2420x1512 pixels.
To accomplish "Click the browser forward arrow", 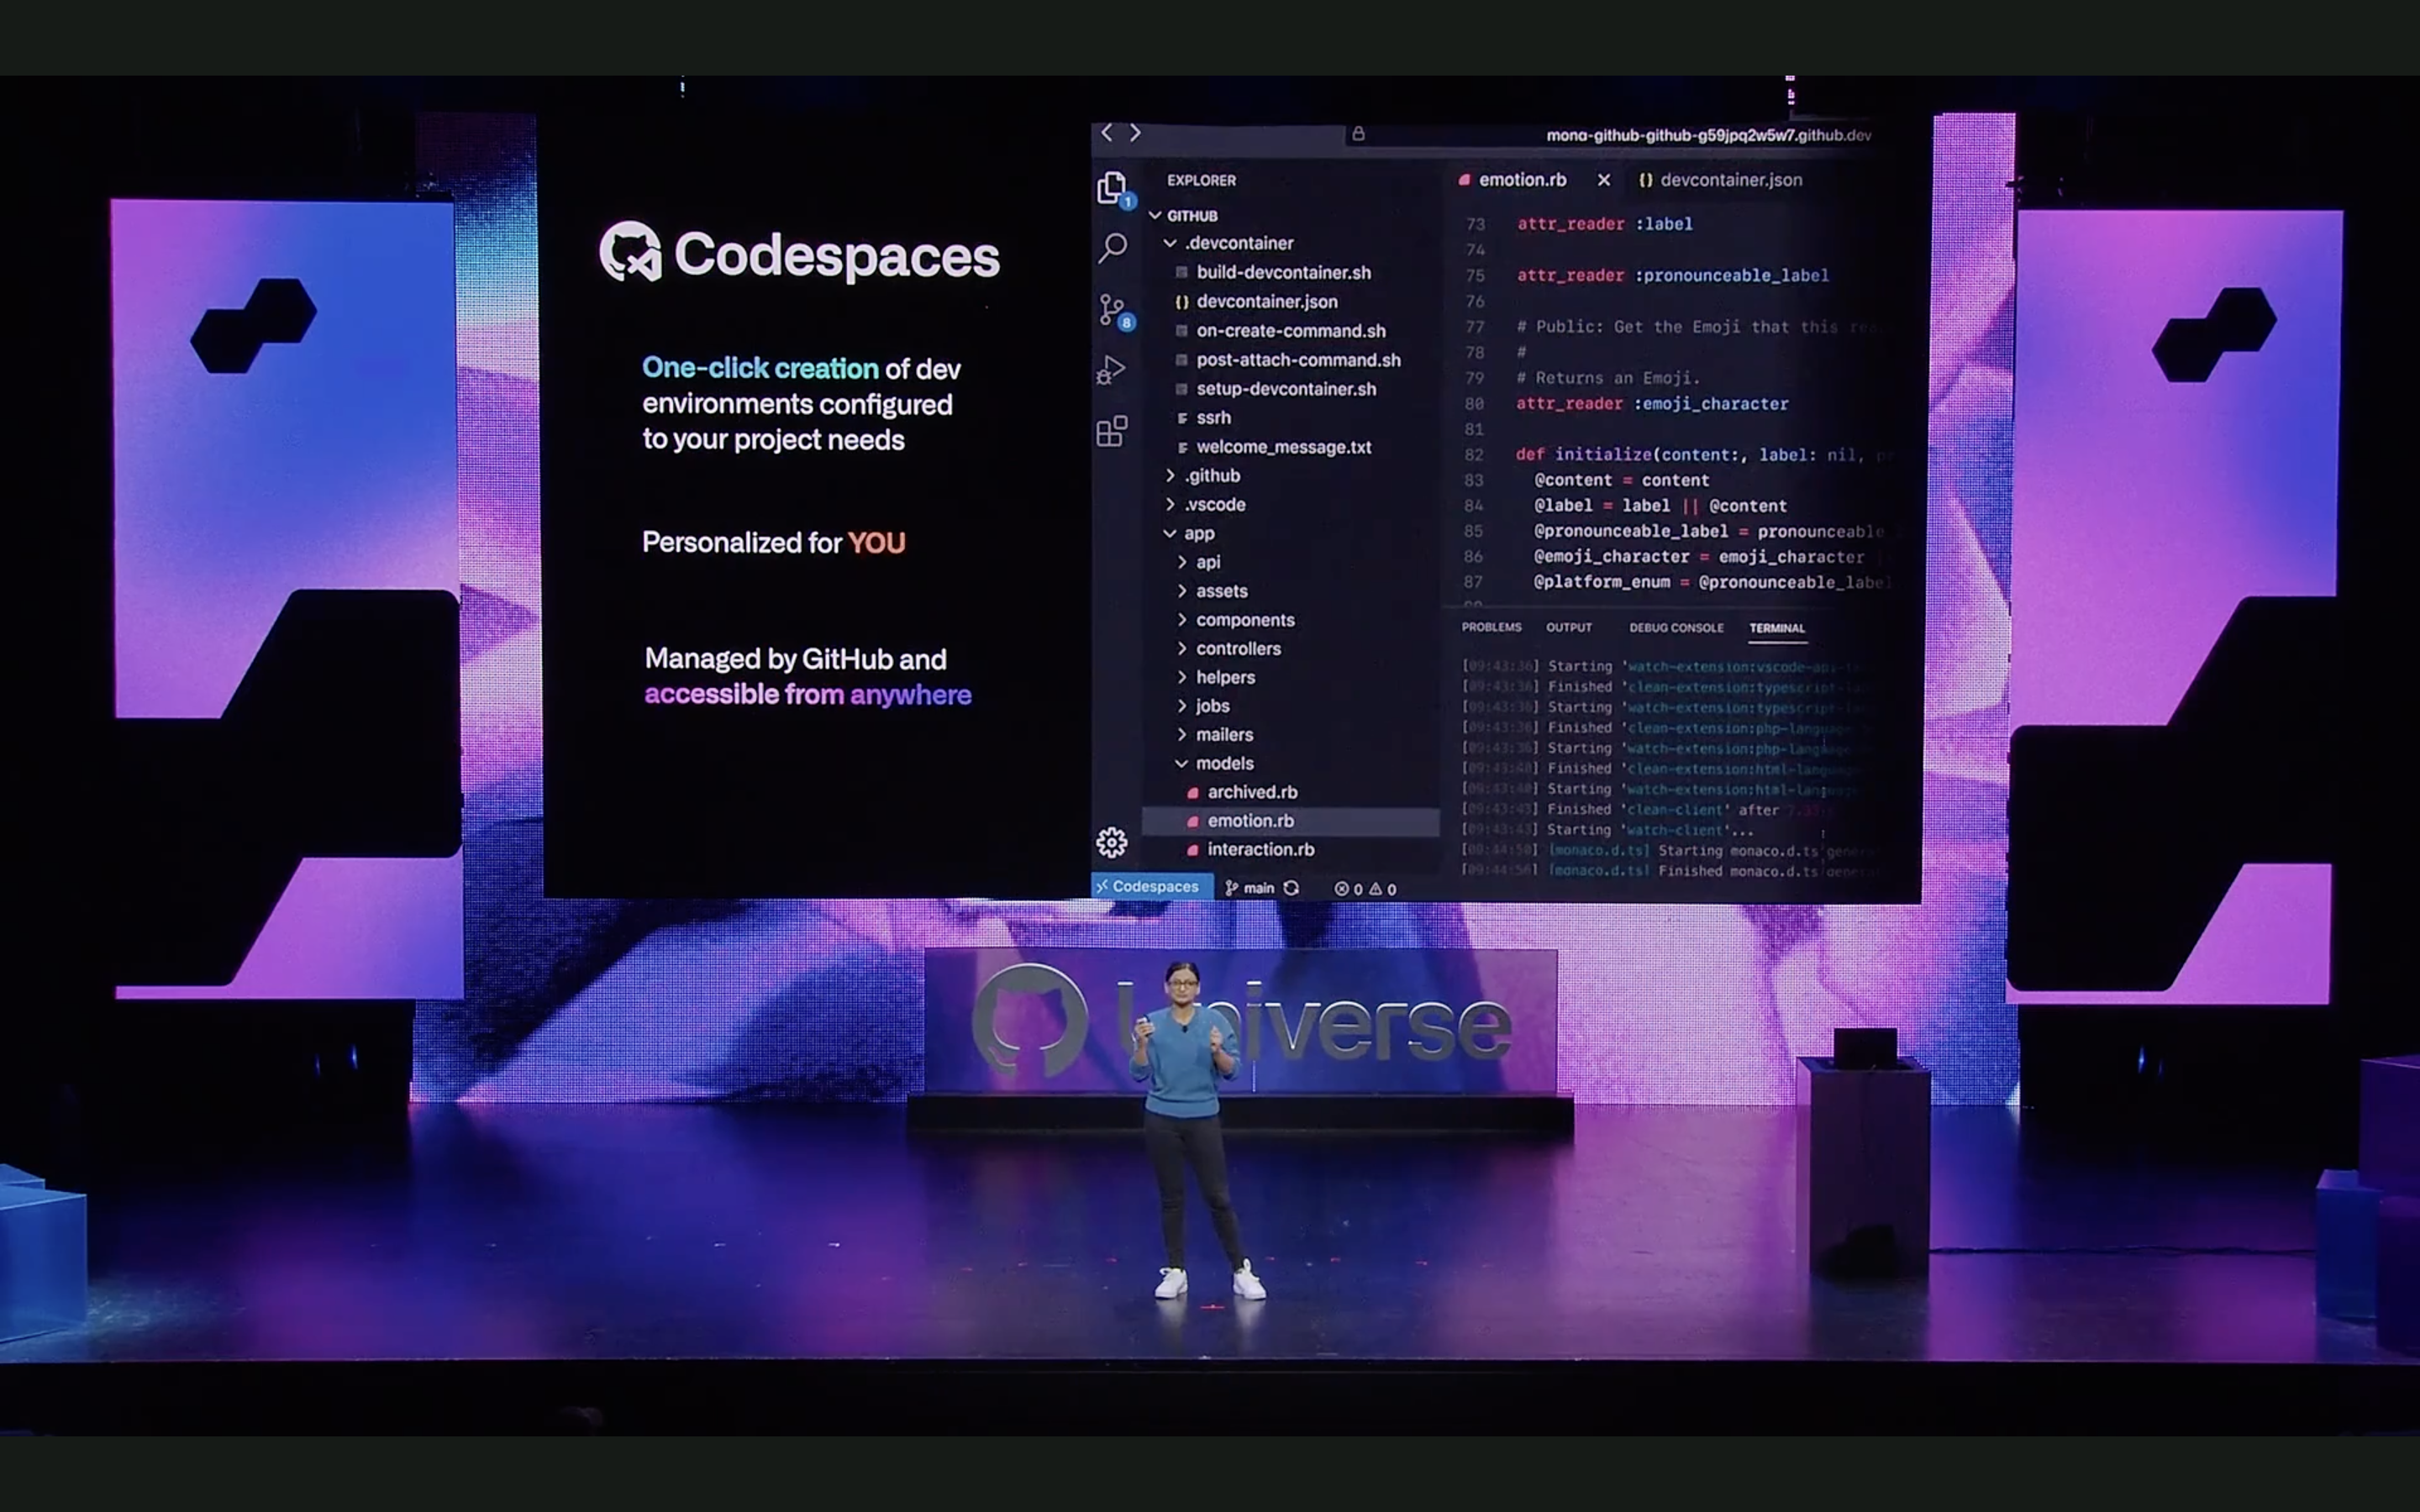I will coord(1135,133).
